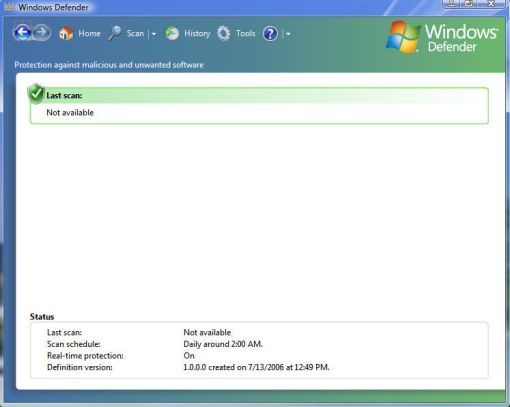Open the Home page label
The width and height of the screenshot is (510, 407).
point(89,33)
